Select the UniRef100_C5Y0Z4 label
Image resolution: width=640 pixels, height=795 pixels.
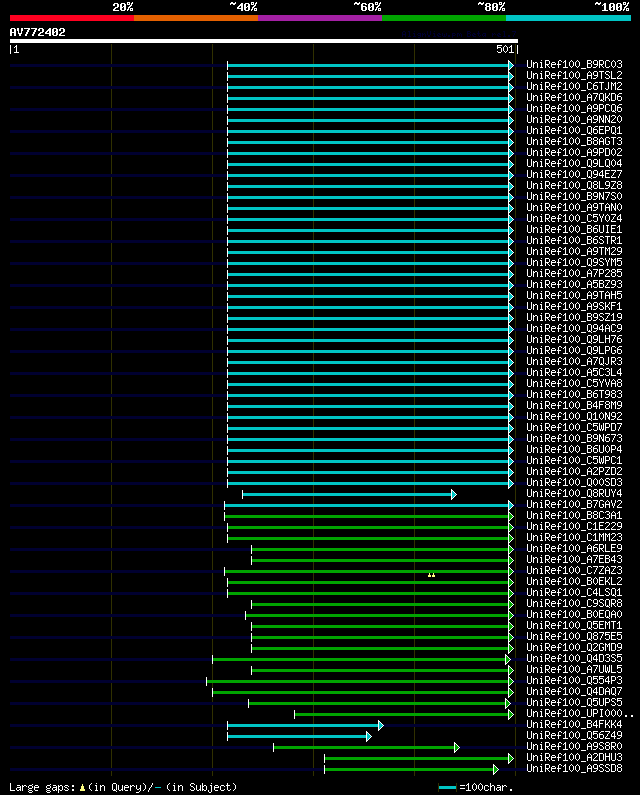574,219
